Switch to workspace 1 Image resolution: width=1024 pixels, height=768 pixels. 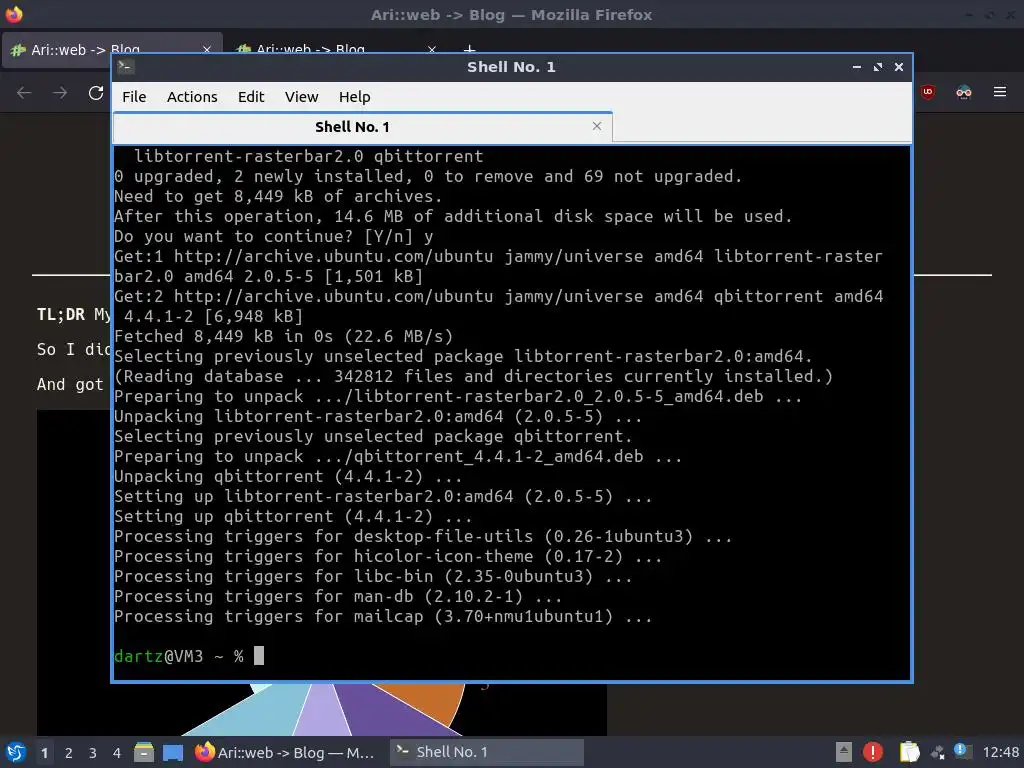(x=44, y=753)
